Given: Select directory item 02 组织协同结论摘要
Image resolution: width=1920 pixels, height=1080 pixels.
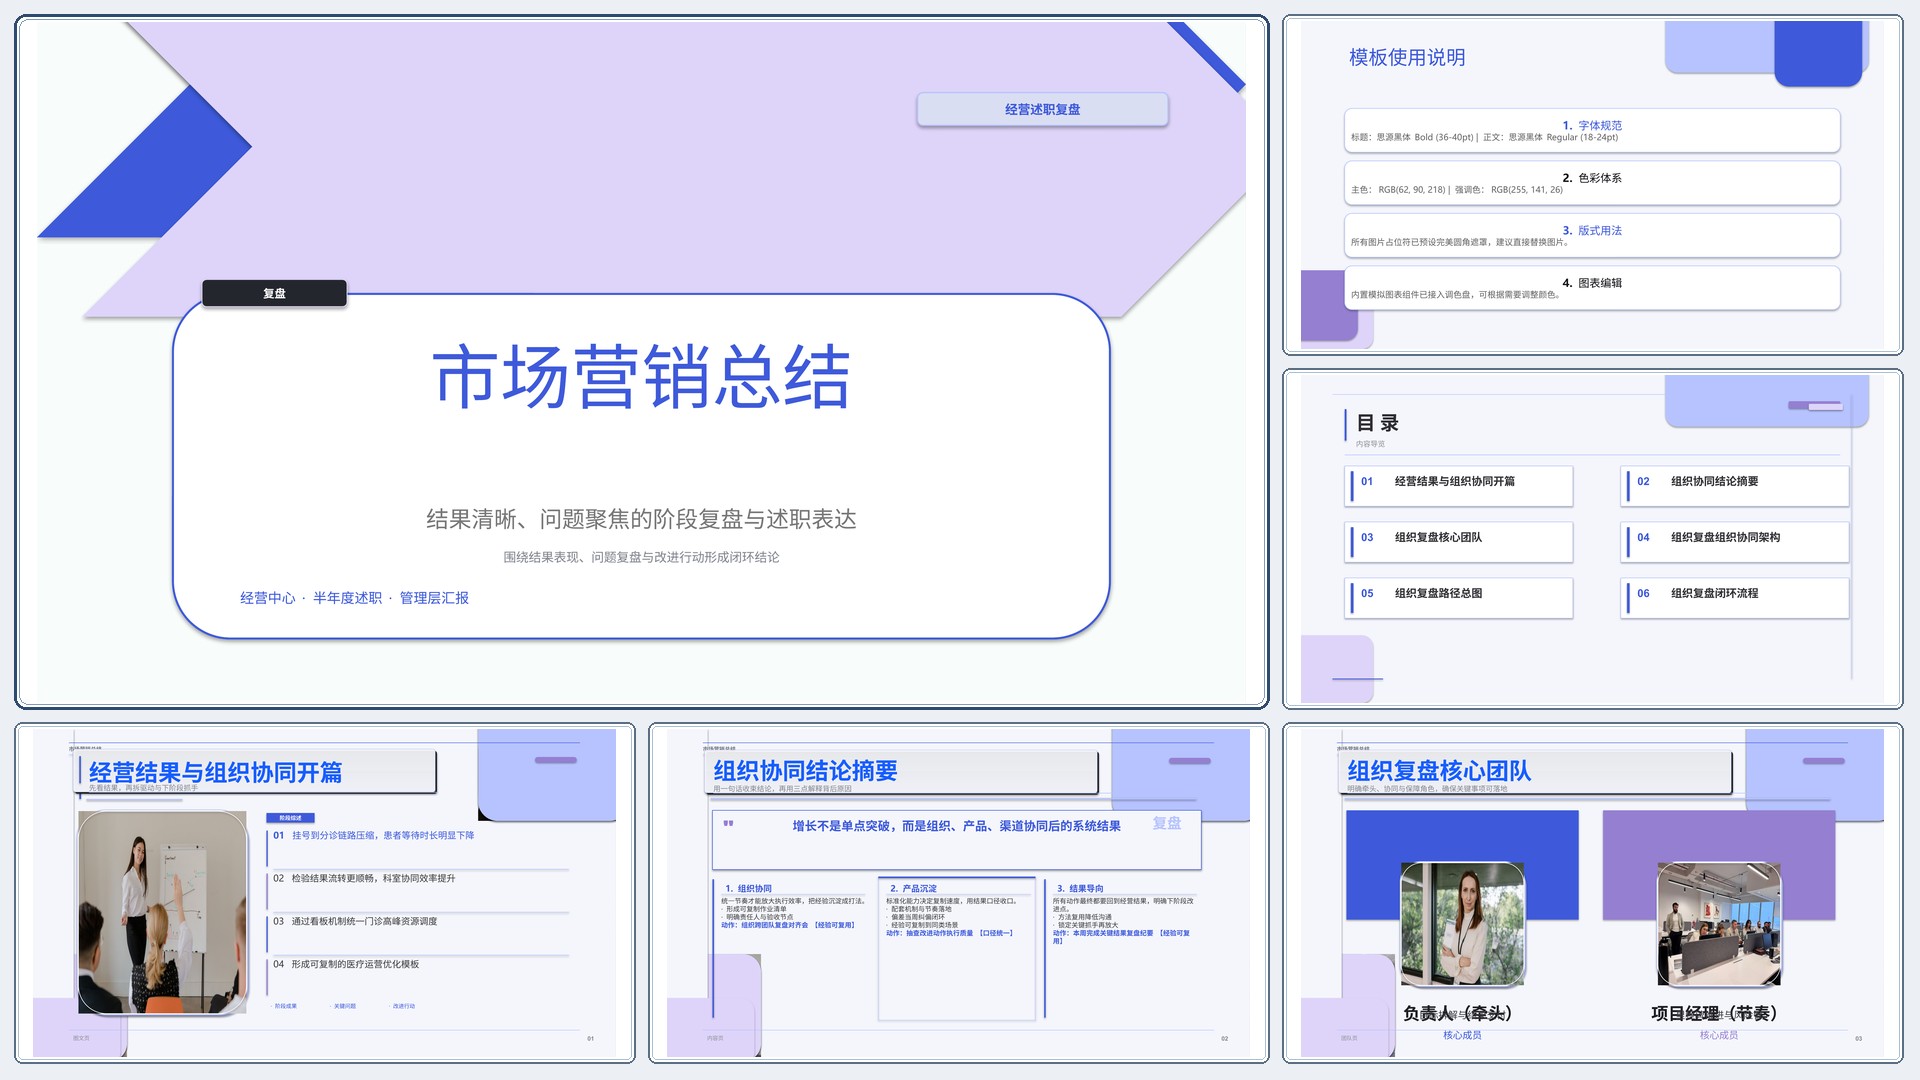Looking at the screenshot, I should click(x=1736, y=485).
